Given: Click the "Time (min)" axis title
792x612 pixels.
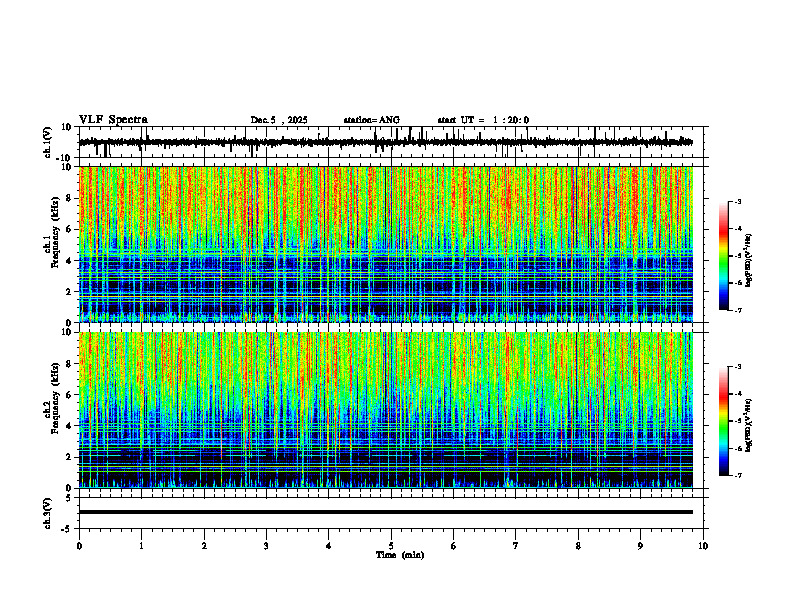Looking at the screenshot, I should [400, 555].
